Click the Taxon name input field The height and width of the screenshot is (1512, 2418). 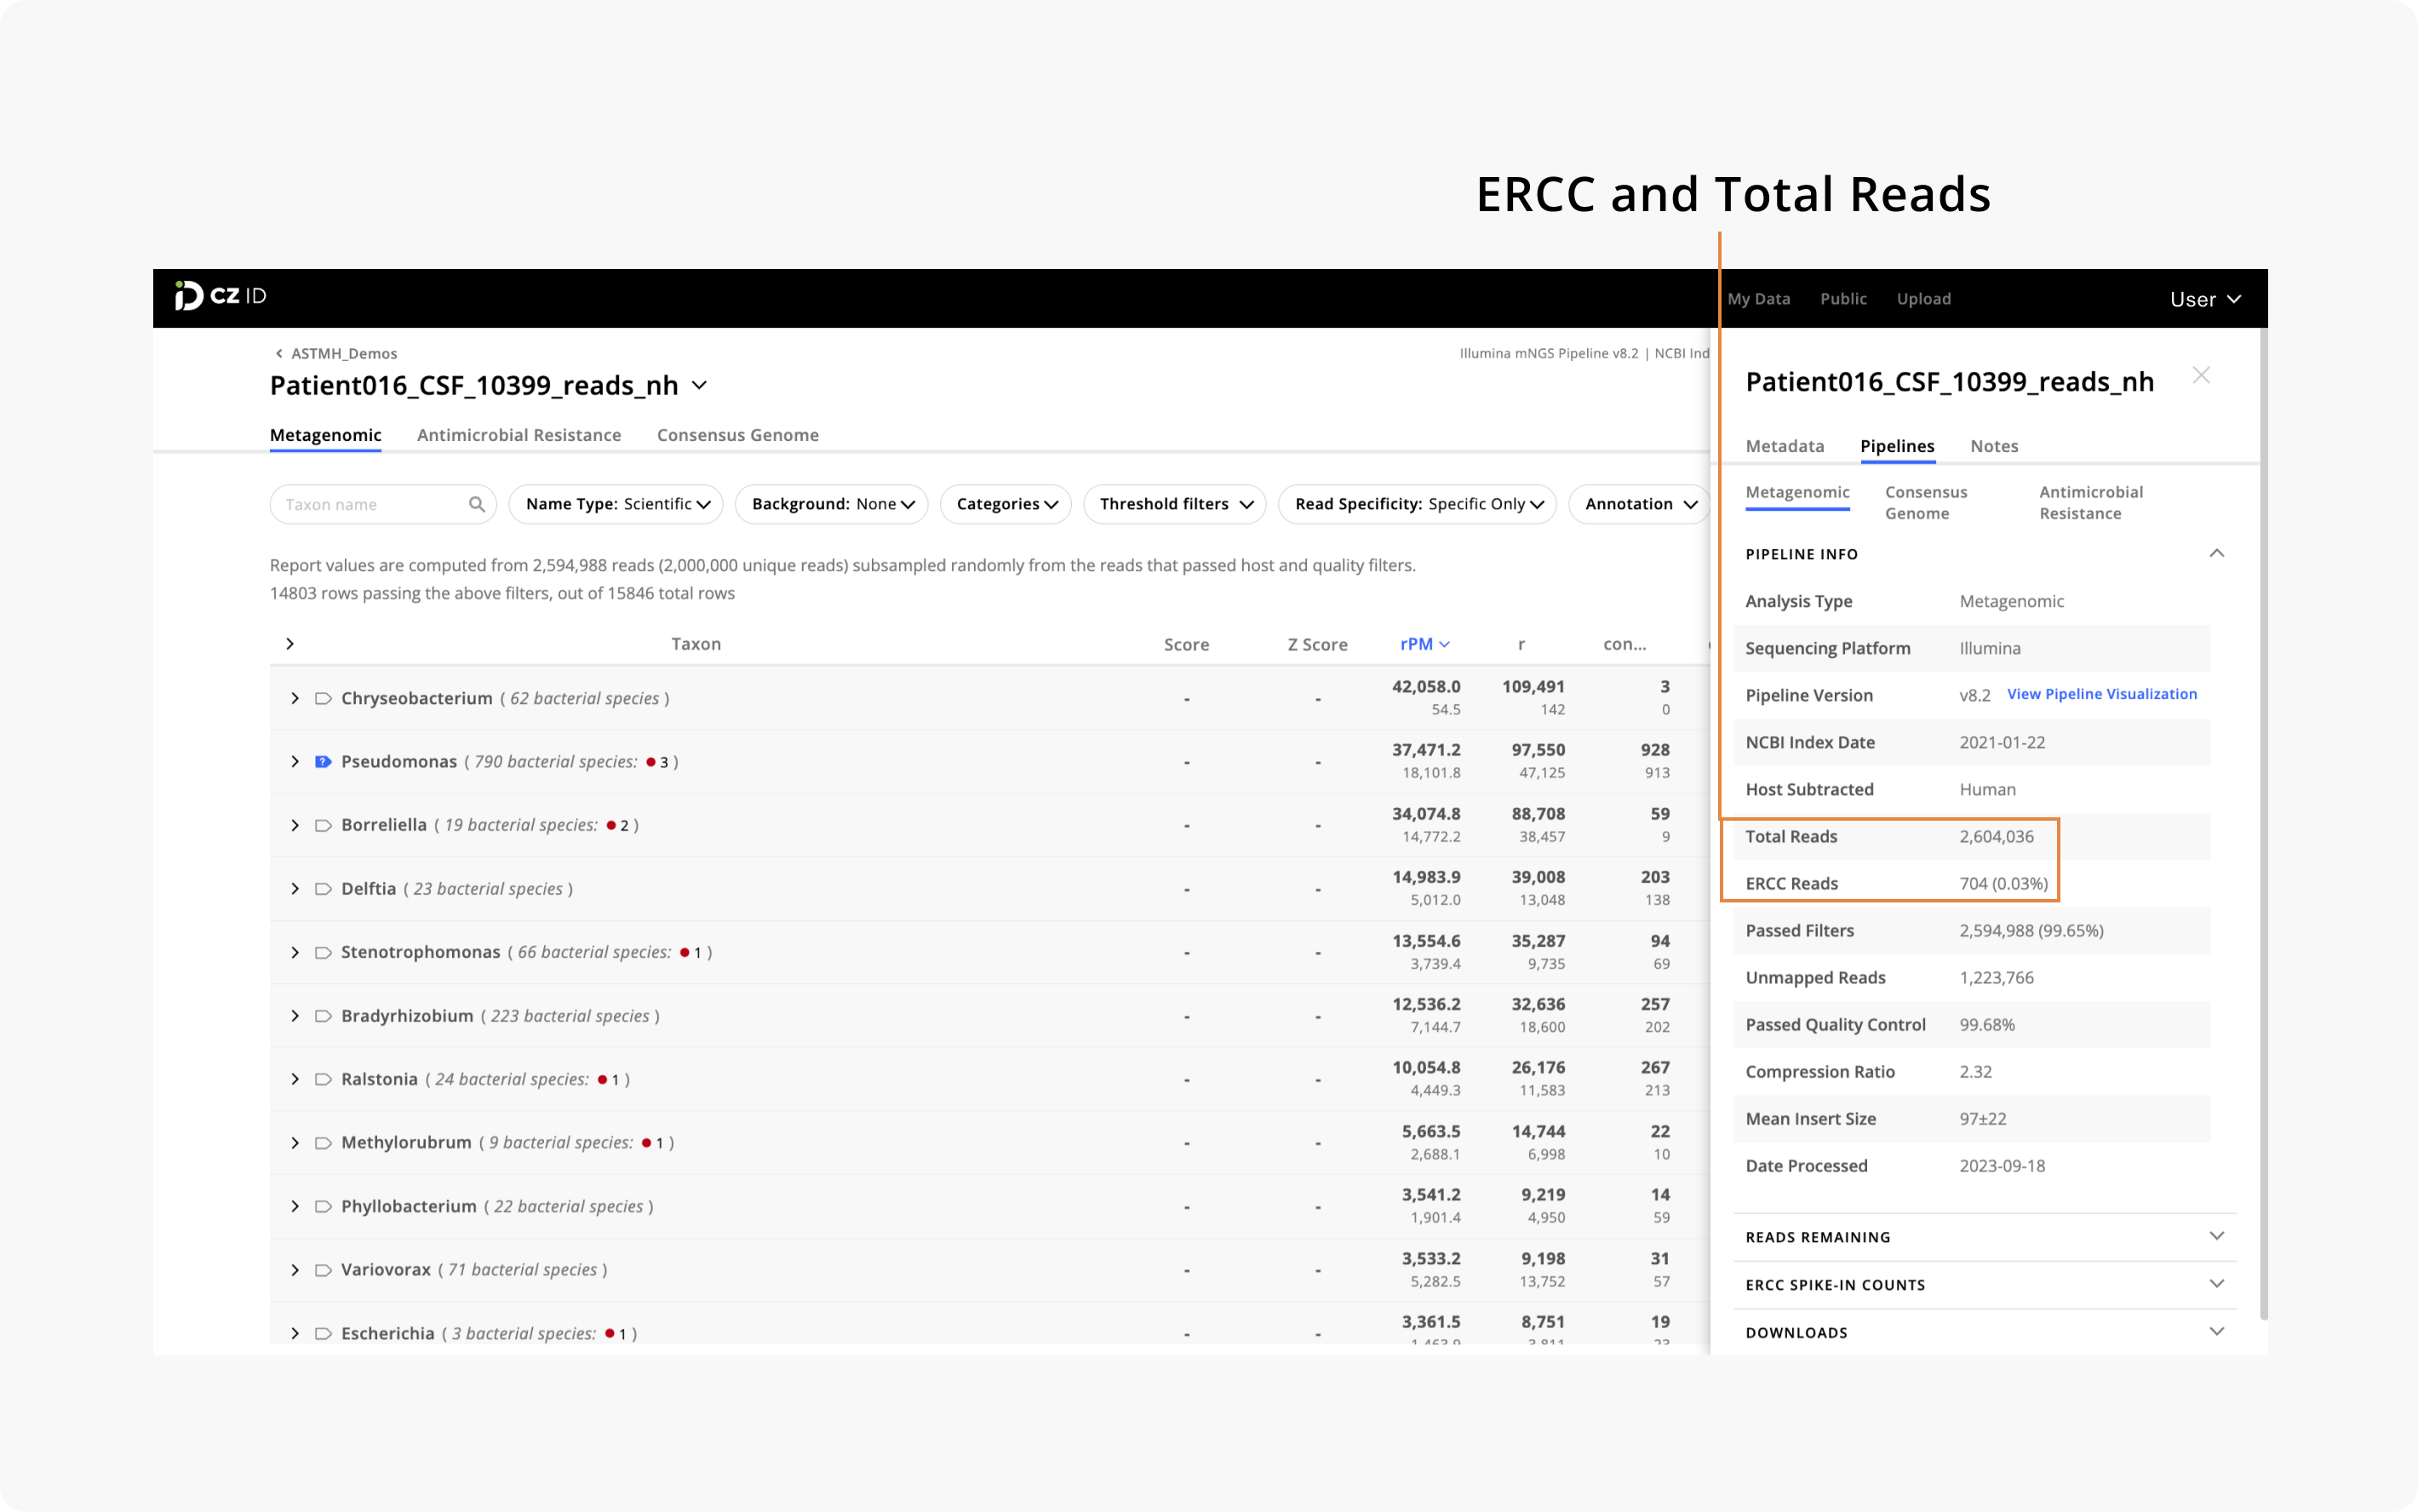(x=370, y=504)
